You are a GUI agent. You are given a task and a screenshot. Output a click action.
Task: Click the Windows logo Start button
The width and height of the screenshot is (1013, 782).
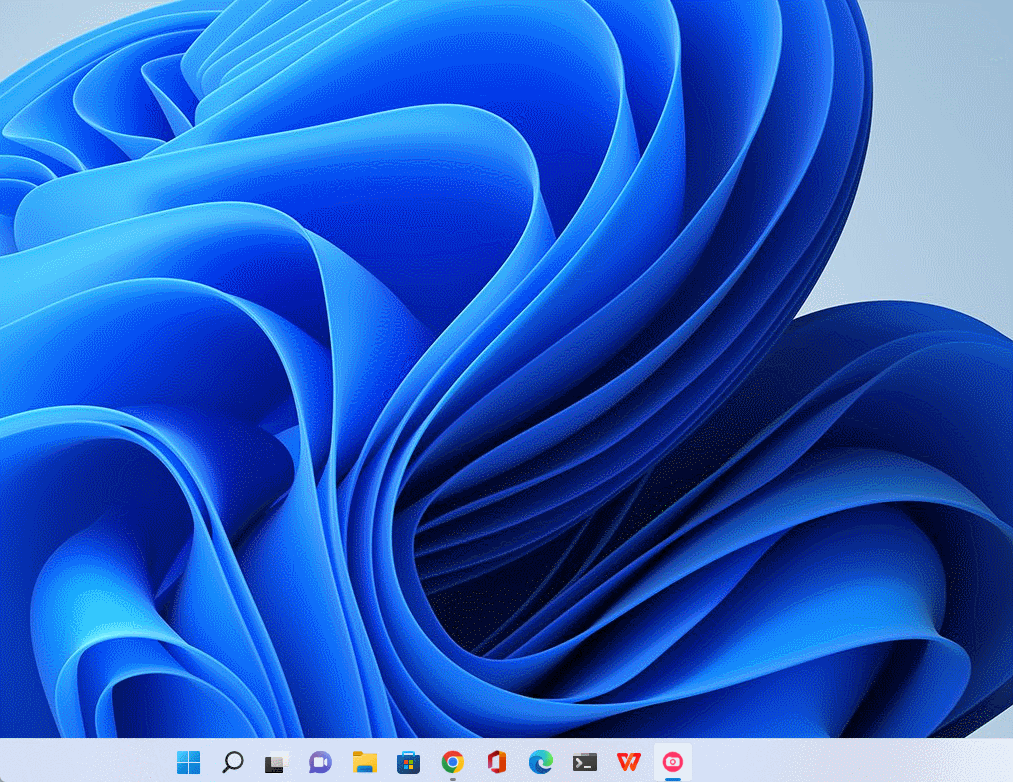189,762
